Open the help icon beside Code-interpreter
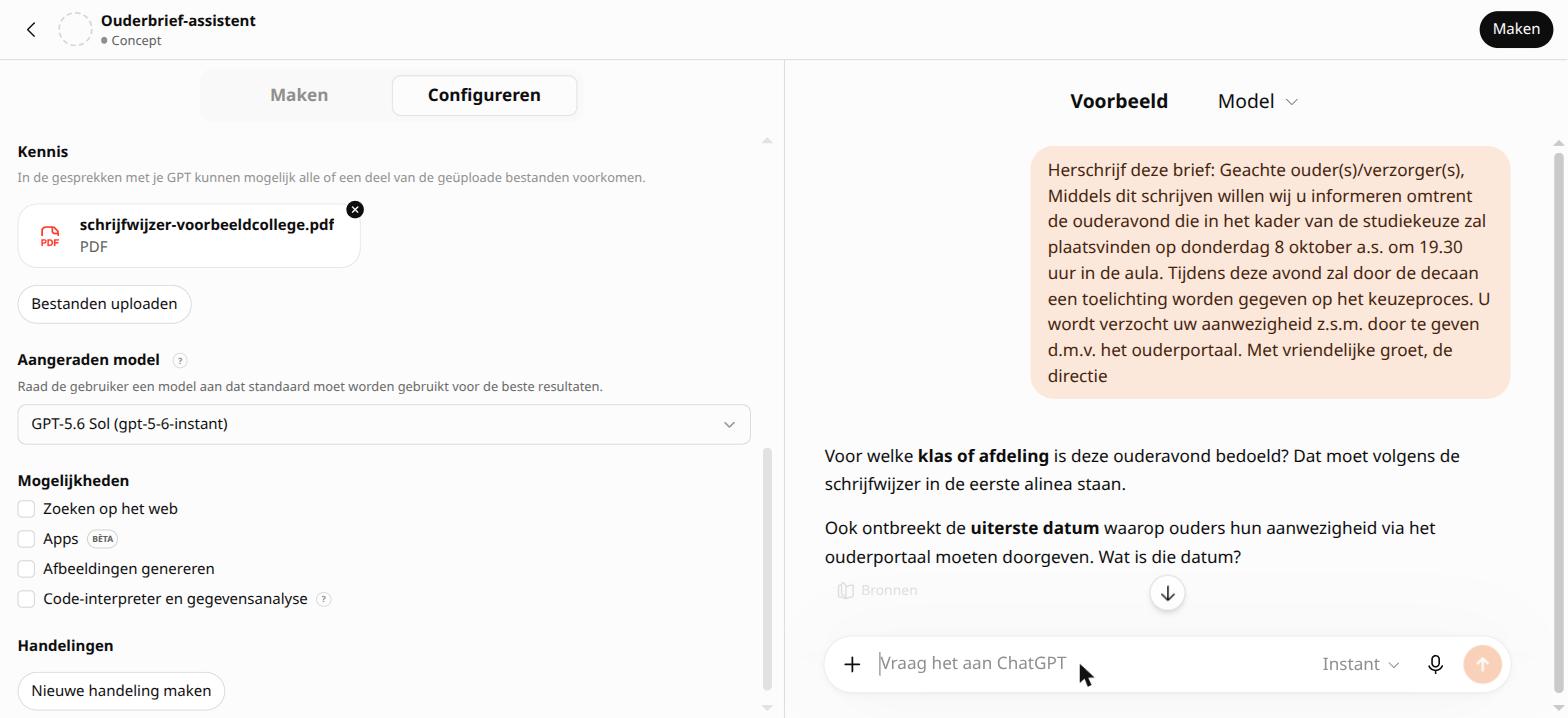 coord(323,599)
